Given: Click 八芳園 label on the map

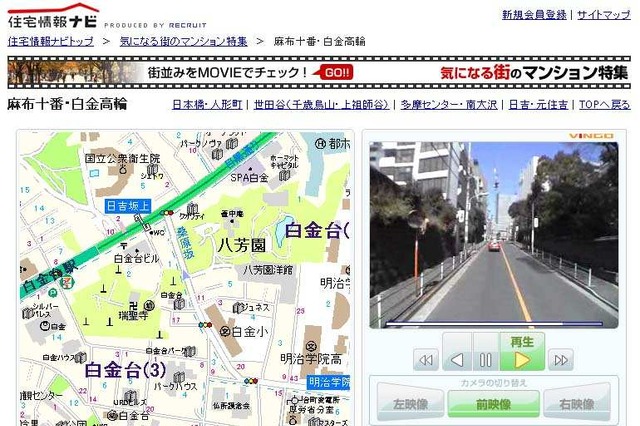Looking at the screenshot, I should (x=242, y=245).
